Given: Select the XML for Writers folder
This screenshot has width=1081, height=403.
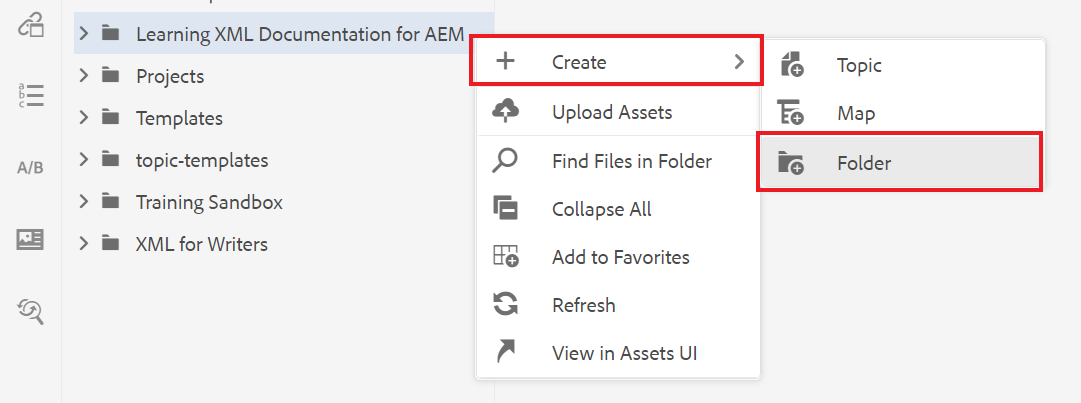Looking at the screenshot, I should (x=201, y=244).
